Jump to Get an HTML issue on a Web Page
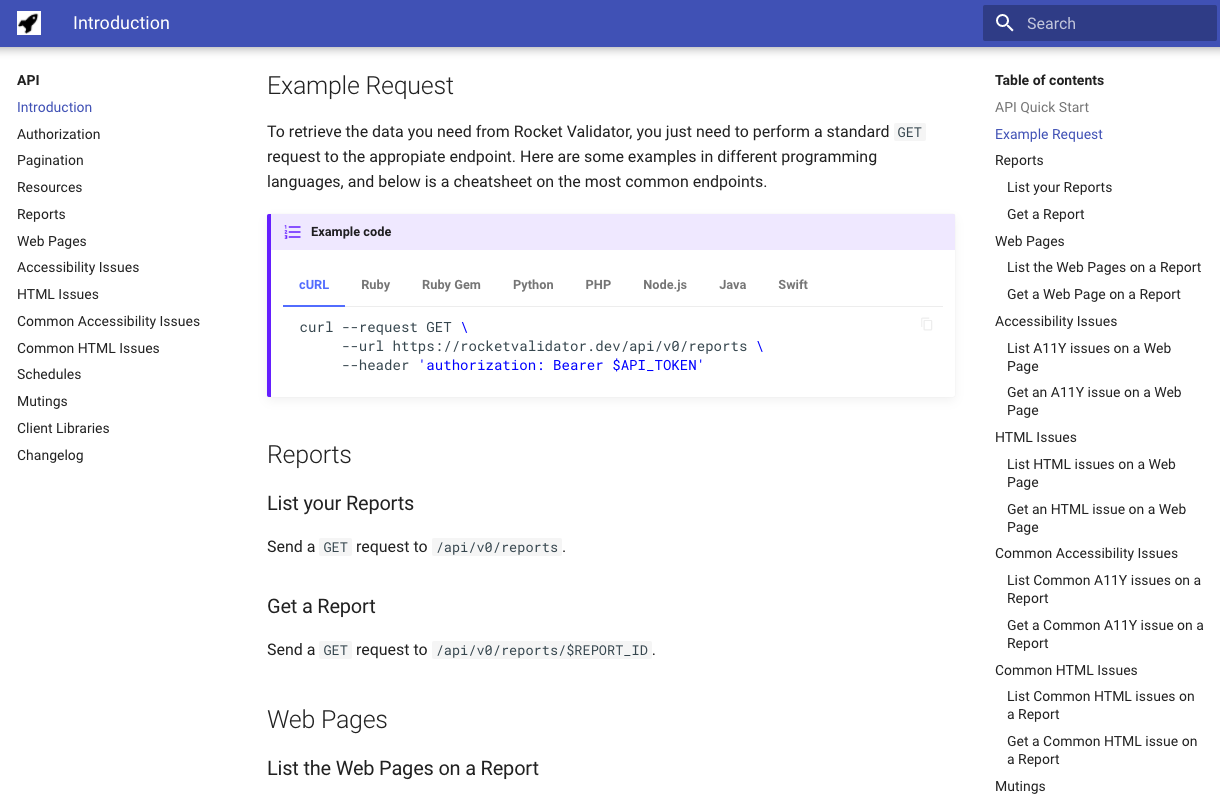Image resolution: width=1220 pixels, height=803 pixels. pyautogui.click(x=1096, y=518)
